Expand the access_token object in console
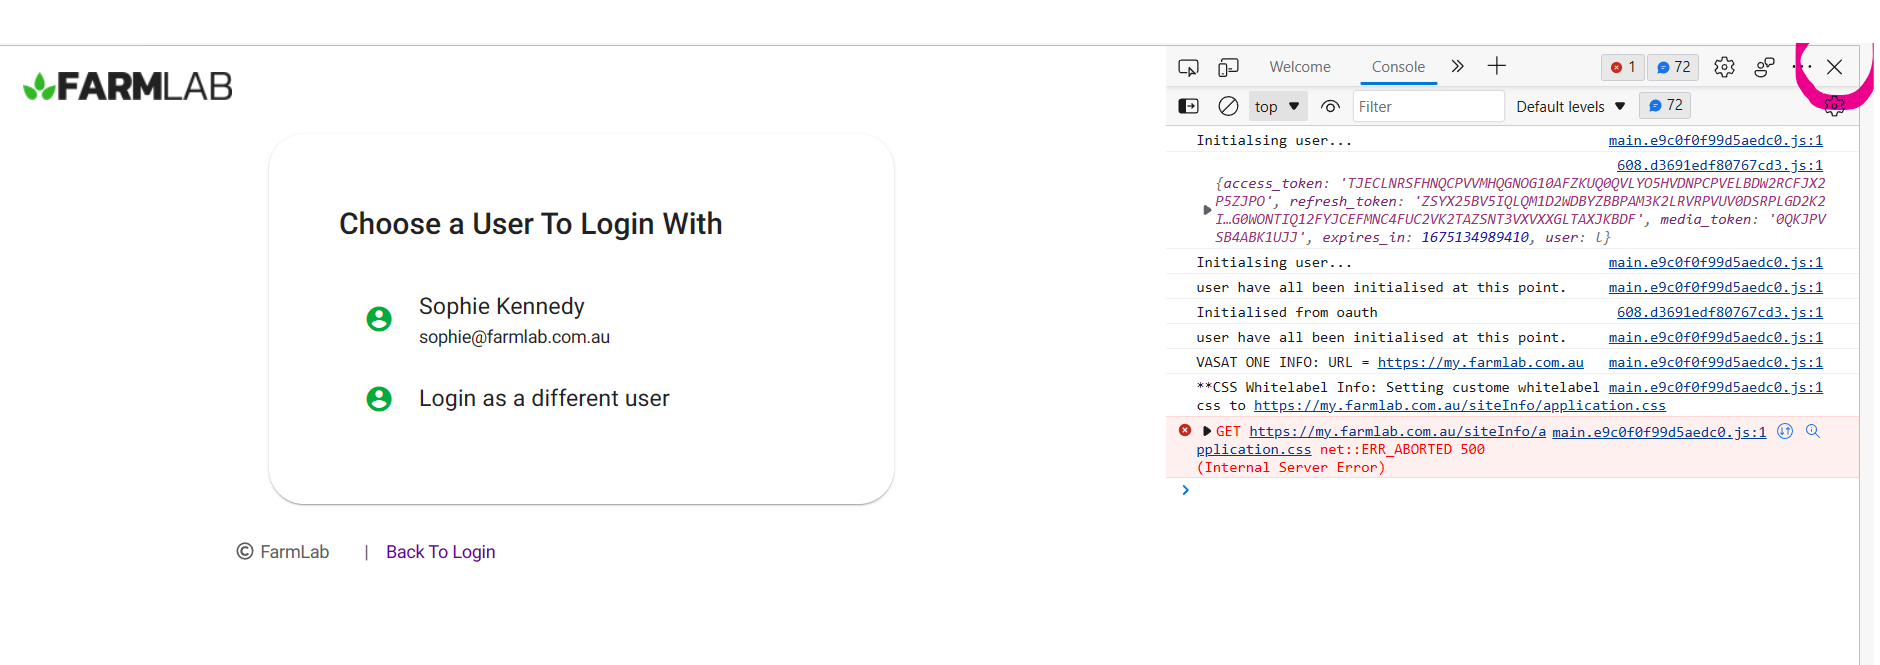 pos(1207,210)
